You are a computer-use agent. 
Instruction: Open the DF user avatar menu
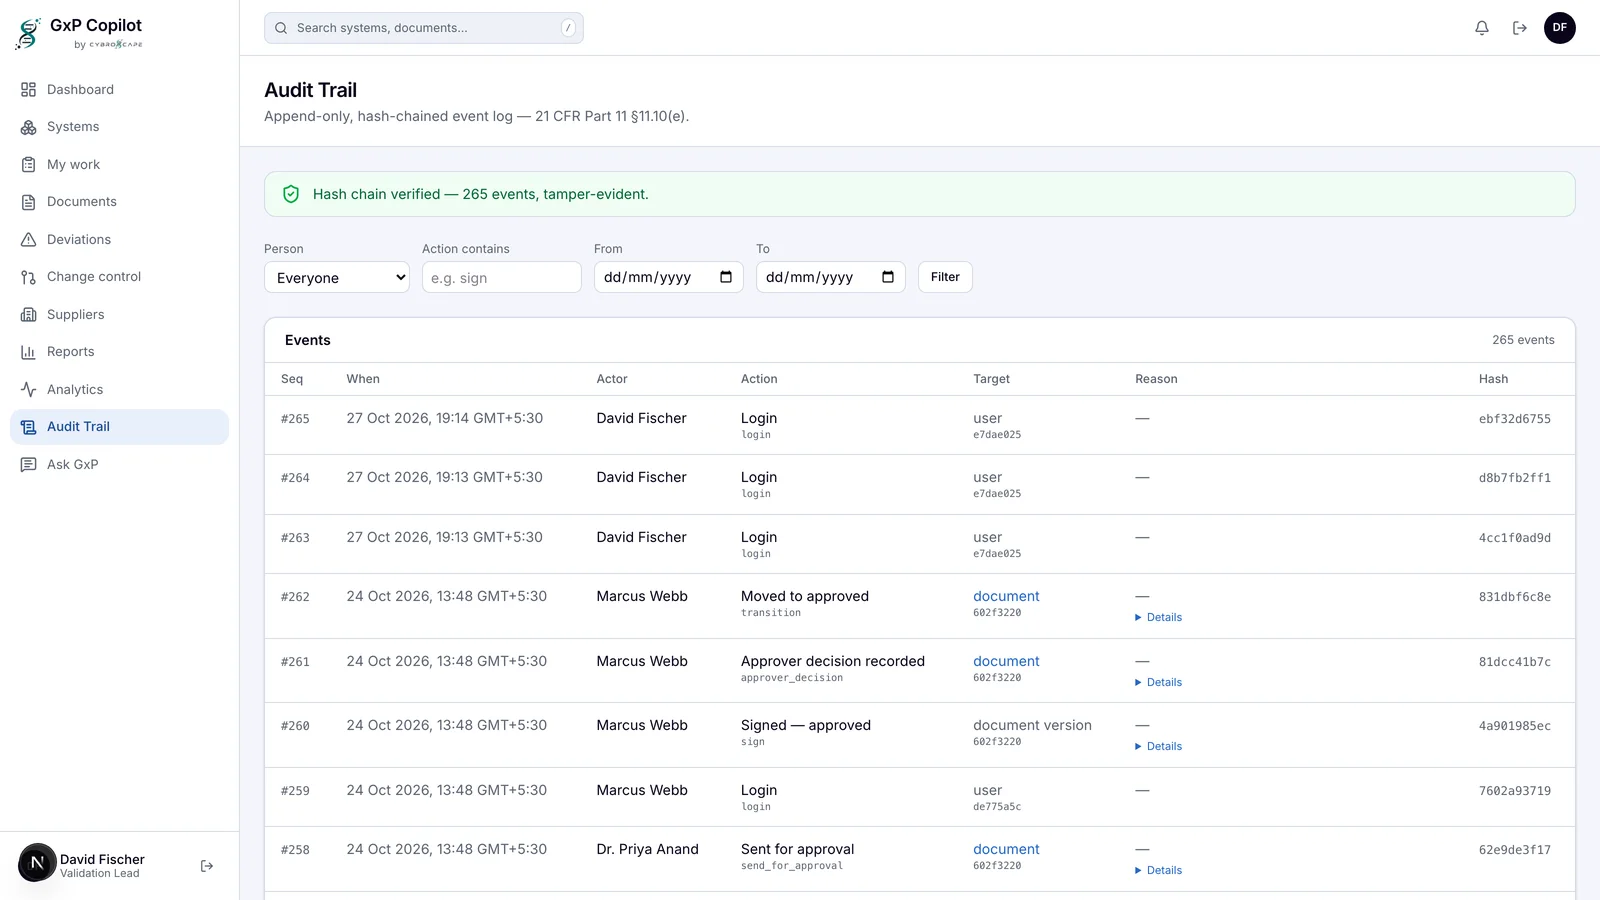click(x=1560, y=28)
